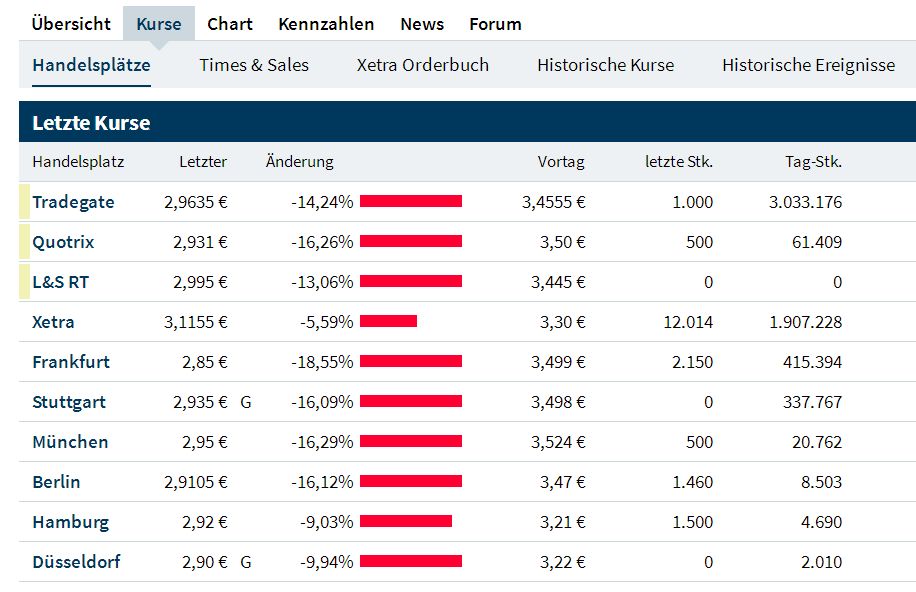Show the Xetra Orderbuch sub-tab
The width and height of the screenshot is (916, 592).
coord(423,65)
